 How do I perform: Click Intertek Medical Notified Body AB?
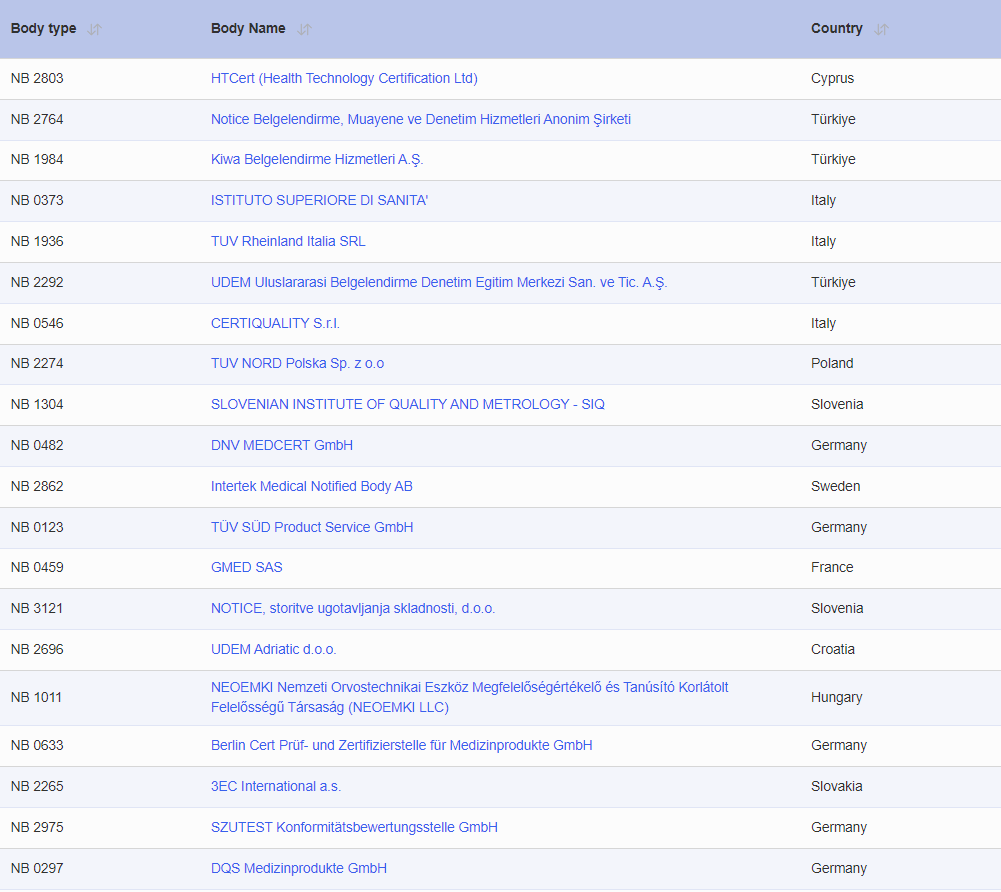tap(311, 487)
